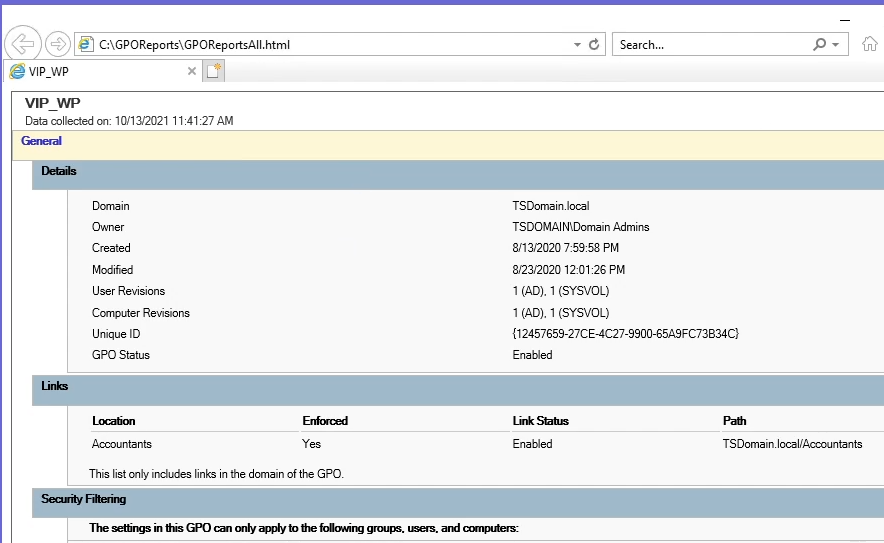The width and height of the screenshot is (884, 543).
Task: Click the browser Back arrow button
Action: point(23,44)
